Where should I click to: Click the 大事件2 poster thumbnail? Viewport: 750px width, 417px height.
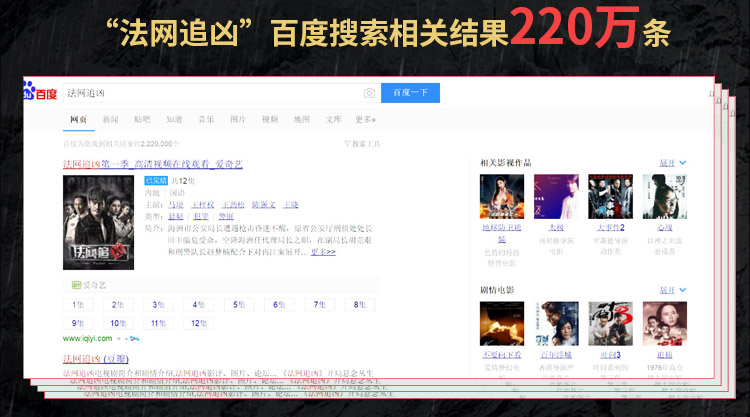(610, 197)
